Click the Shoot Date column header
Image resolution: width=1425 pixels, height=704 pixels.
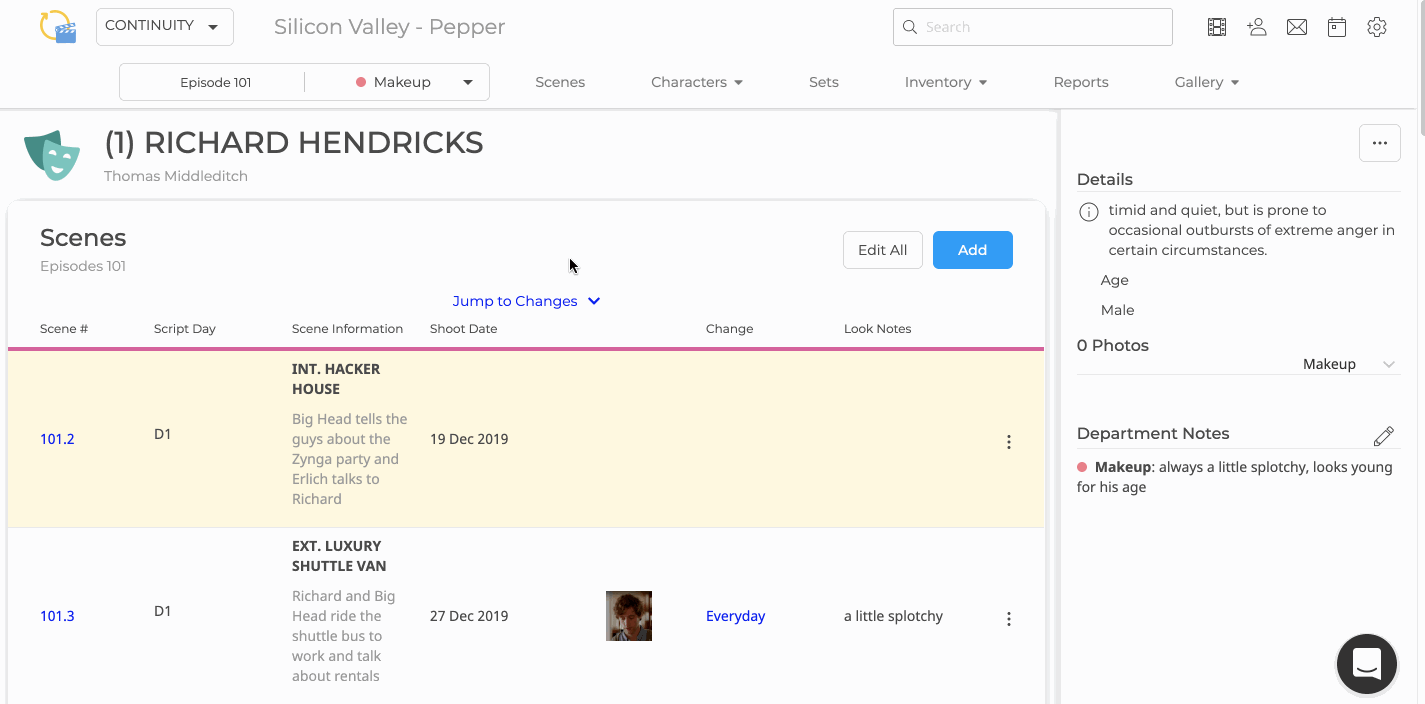click(x=464, y=329)
